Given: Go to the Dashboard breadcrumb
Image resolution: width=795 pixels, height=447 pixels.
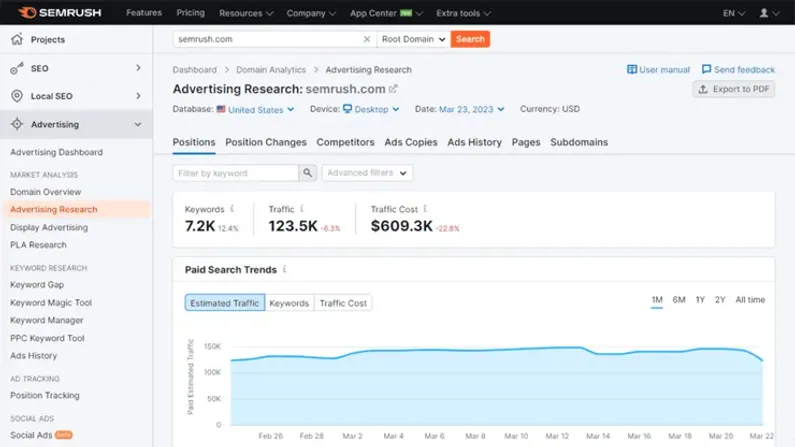Looking at the screenshot, I should (x=194, y=70).
